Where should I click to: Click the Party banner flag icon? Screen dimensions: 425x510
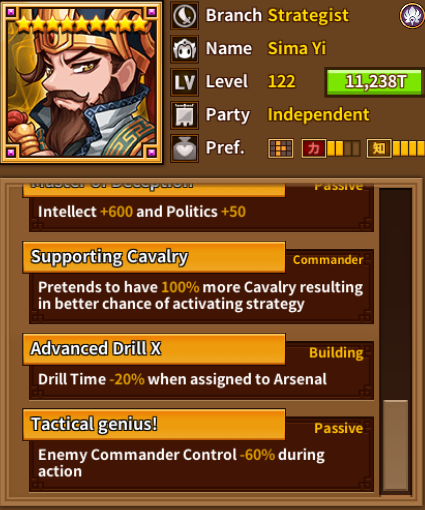click(x=184, y=115)
